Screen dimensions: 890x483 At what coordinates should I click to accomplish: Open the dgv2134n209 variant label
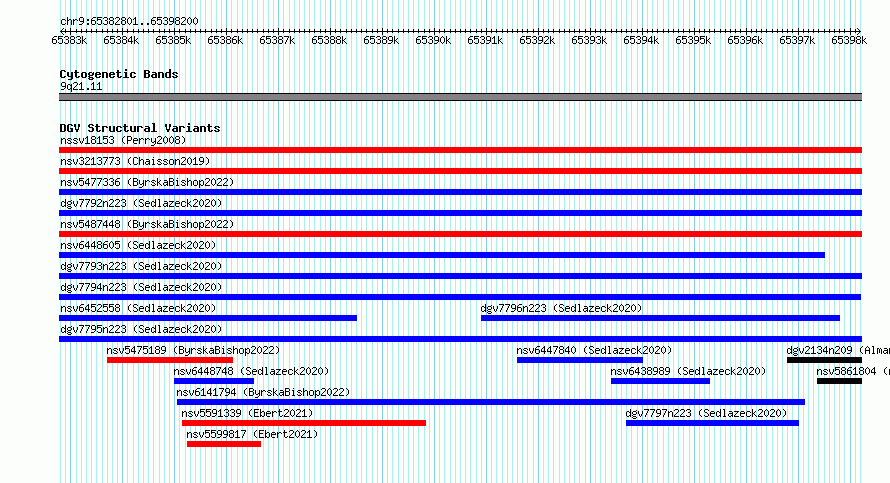click(x=838, y=350)
